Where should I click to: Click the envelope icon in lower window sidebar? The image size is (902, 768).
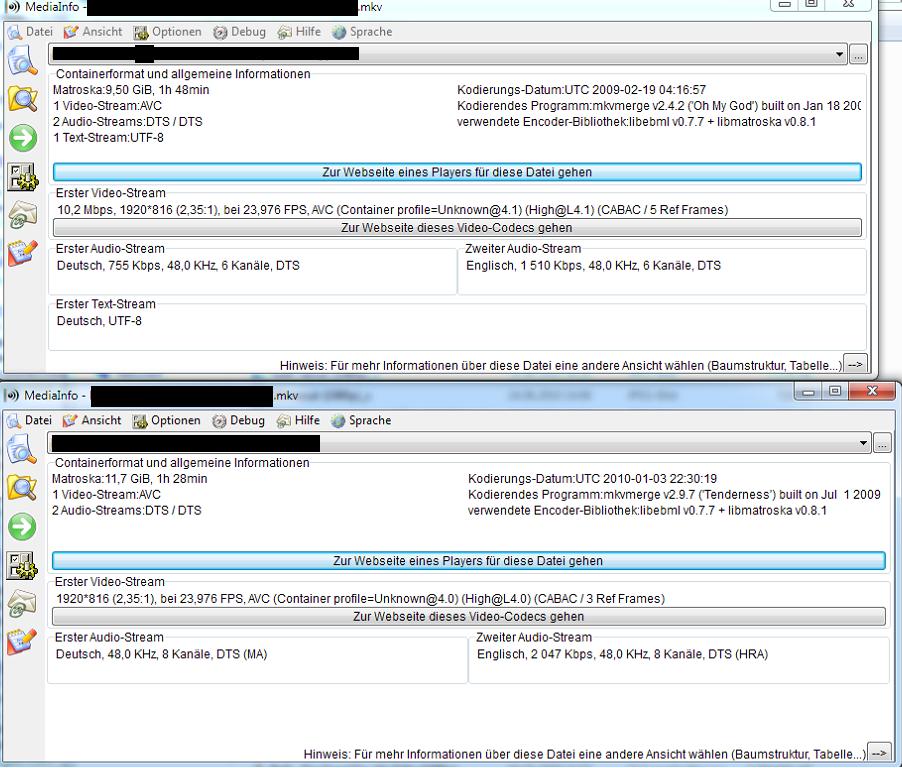tap(22, 604)
